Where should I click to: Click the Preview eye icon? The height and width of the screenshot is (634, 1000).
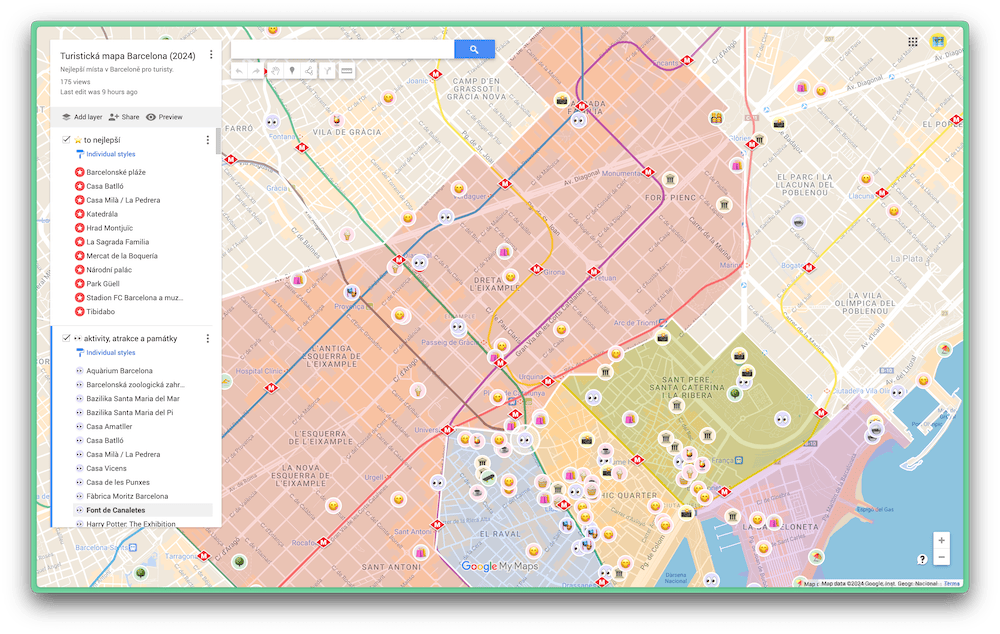pyautogui.click(x=151, y=117)
